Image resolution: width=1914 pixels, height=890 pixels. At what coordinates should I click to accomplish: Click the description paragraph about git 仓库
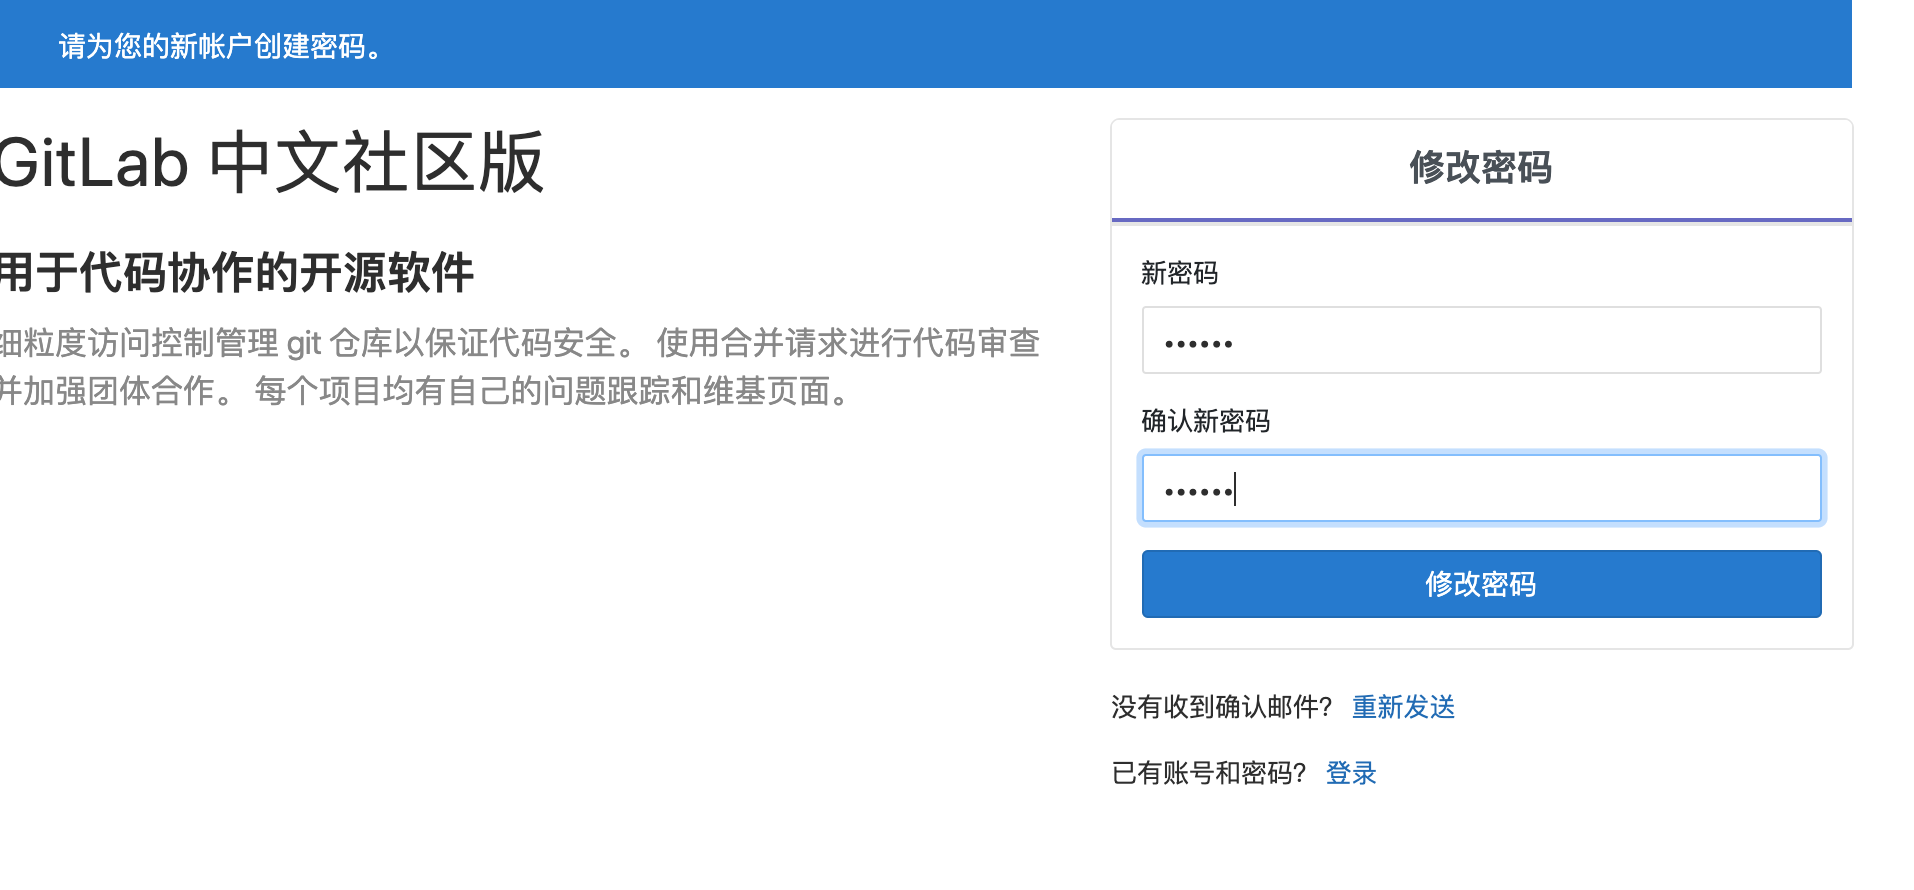[x=520, y=367]
